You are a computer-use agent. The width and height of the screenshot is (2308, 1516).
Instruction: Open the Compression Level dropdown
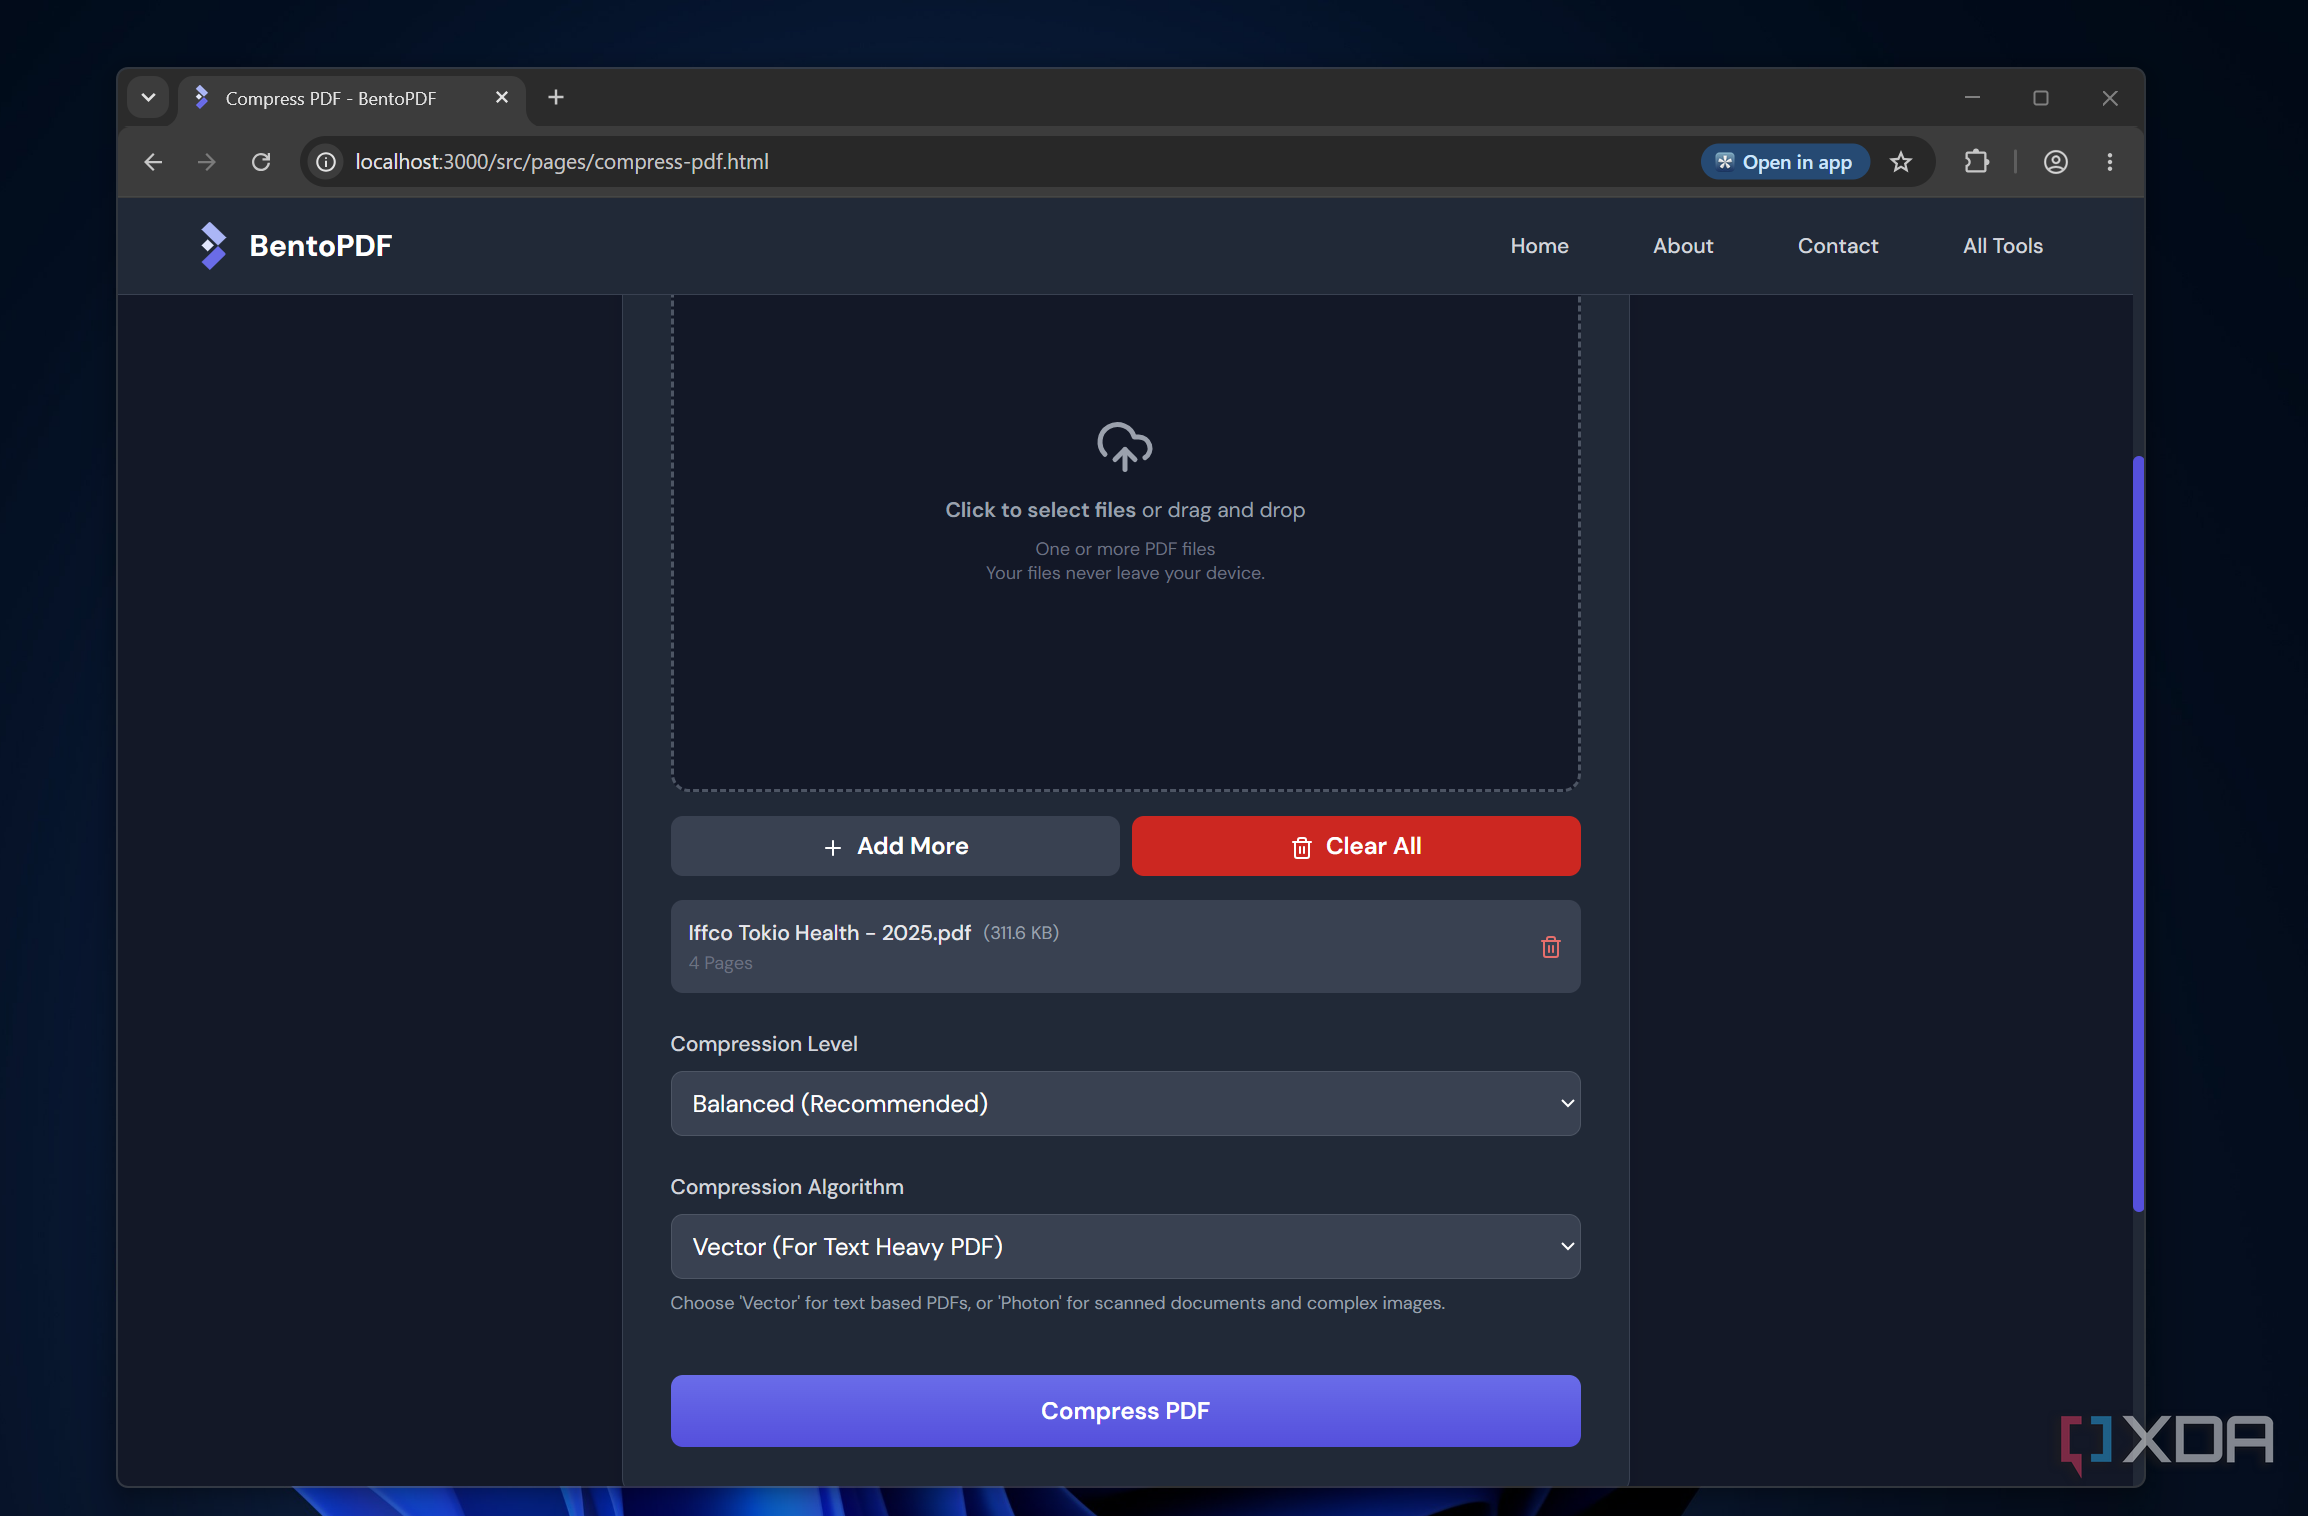[1125, 1103]
